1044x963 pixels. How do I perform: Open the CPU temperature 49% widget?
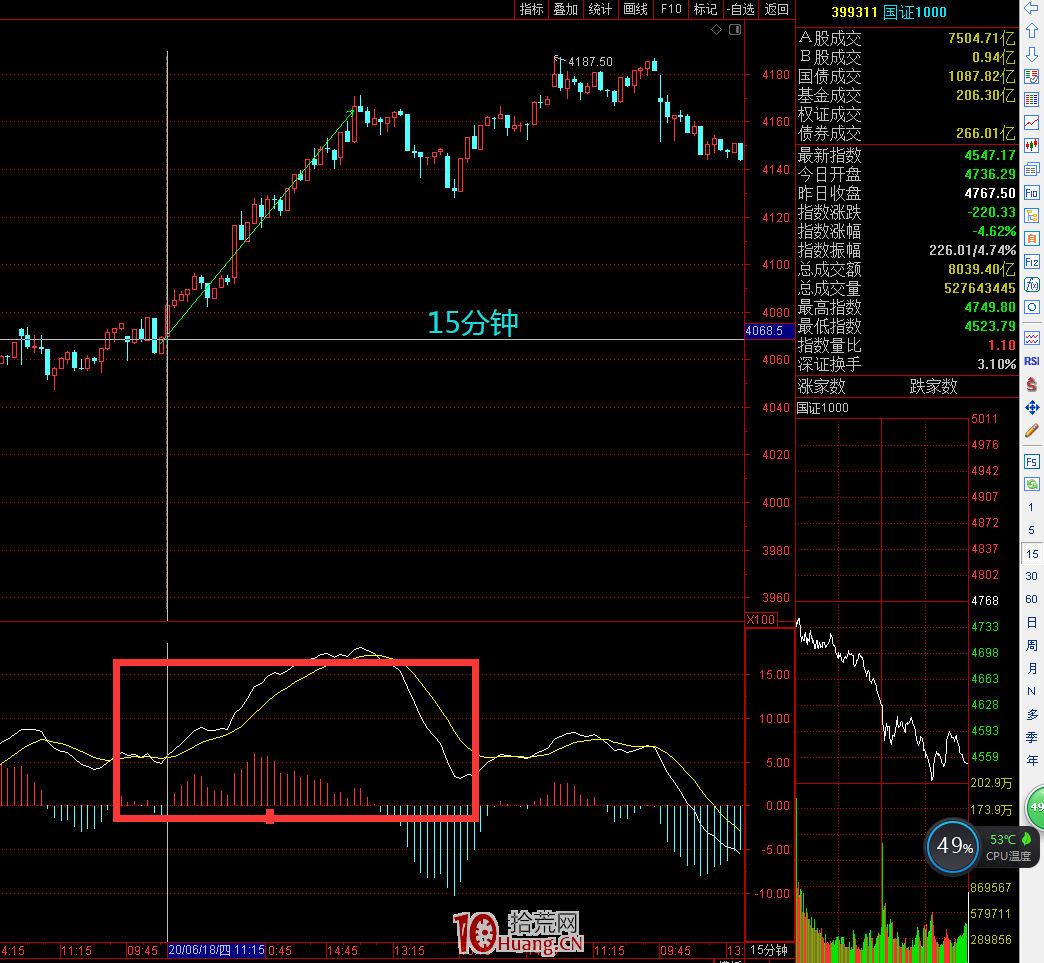coord(983,846)
